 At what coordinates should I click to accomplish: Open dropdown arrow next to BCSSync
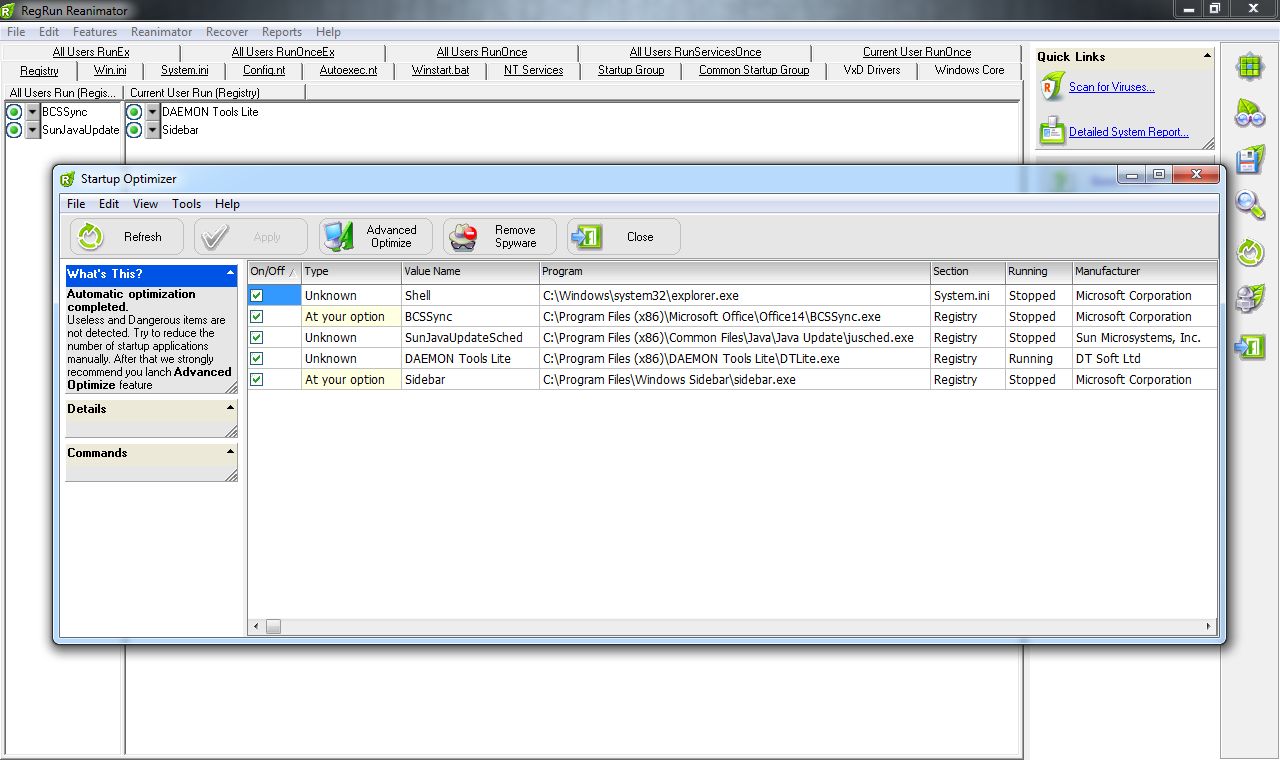tap(32, 112)
